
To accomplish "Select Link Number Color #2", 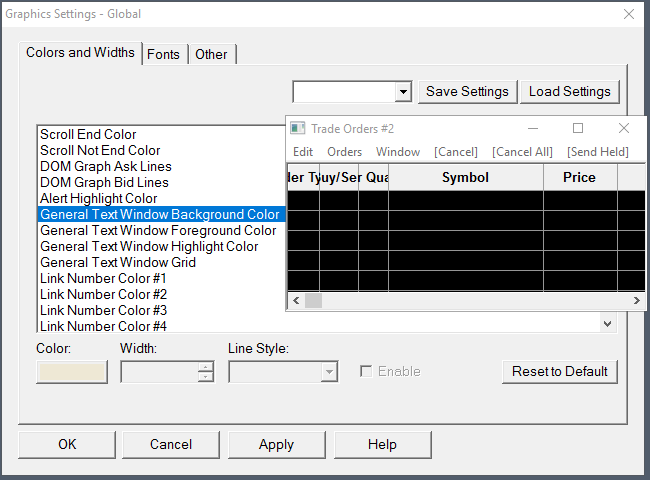I will [162, 294].
